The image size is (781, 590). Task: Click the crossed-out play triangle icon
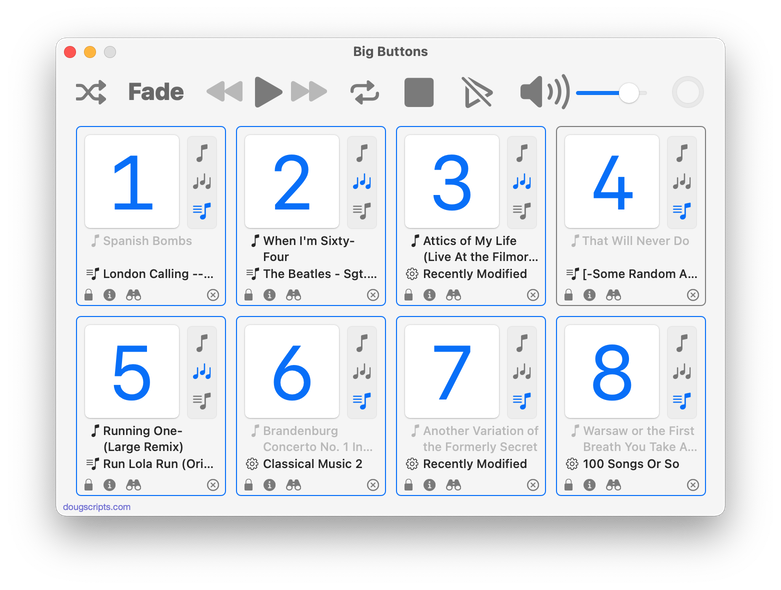tap(477, 92)
